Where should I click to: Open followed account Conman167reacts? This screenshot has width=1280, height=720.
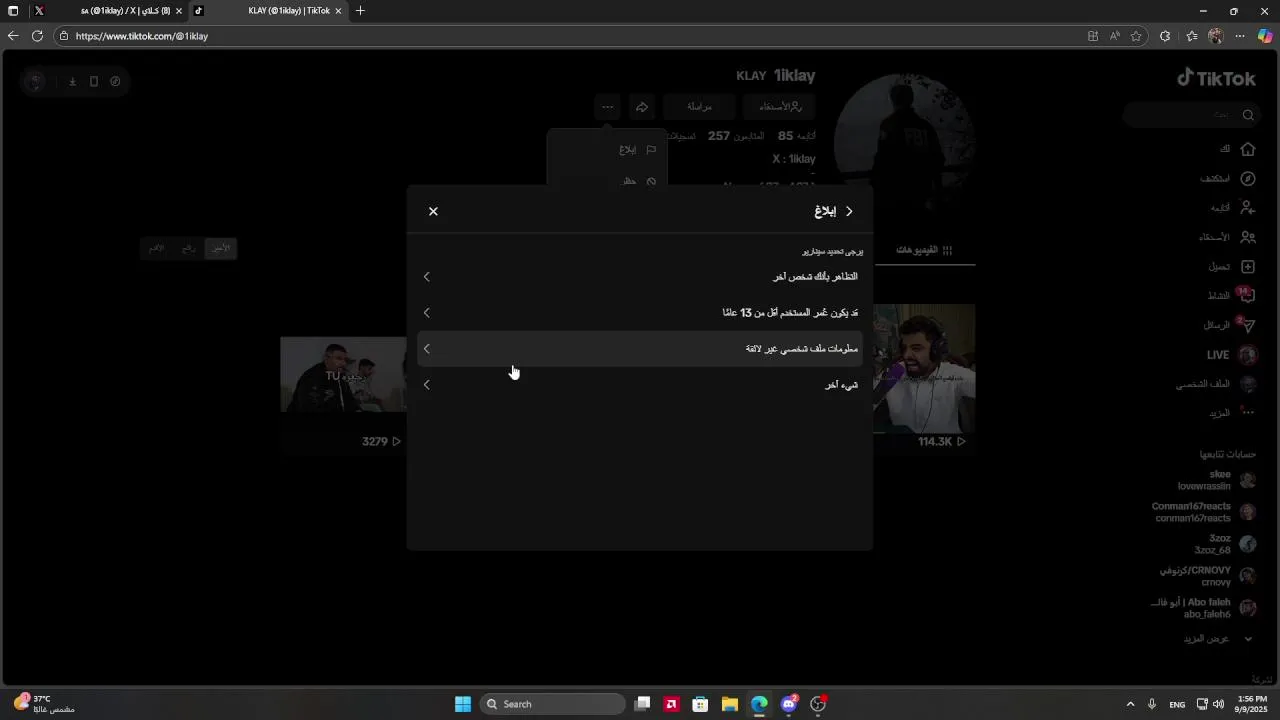1203,512
